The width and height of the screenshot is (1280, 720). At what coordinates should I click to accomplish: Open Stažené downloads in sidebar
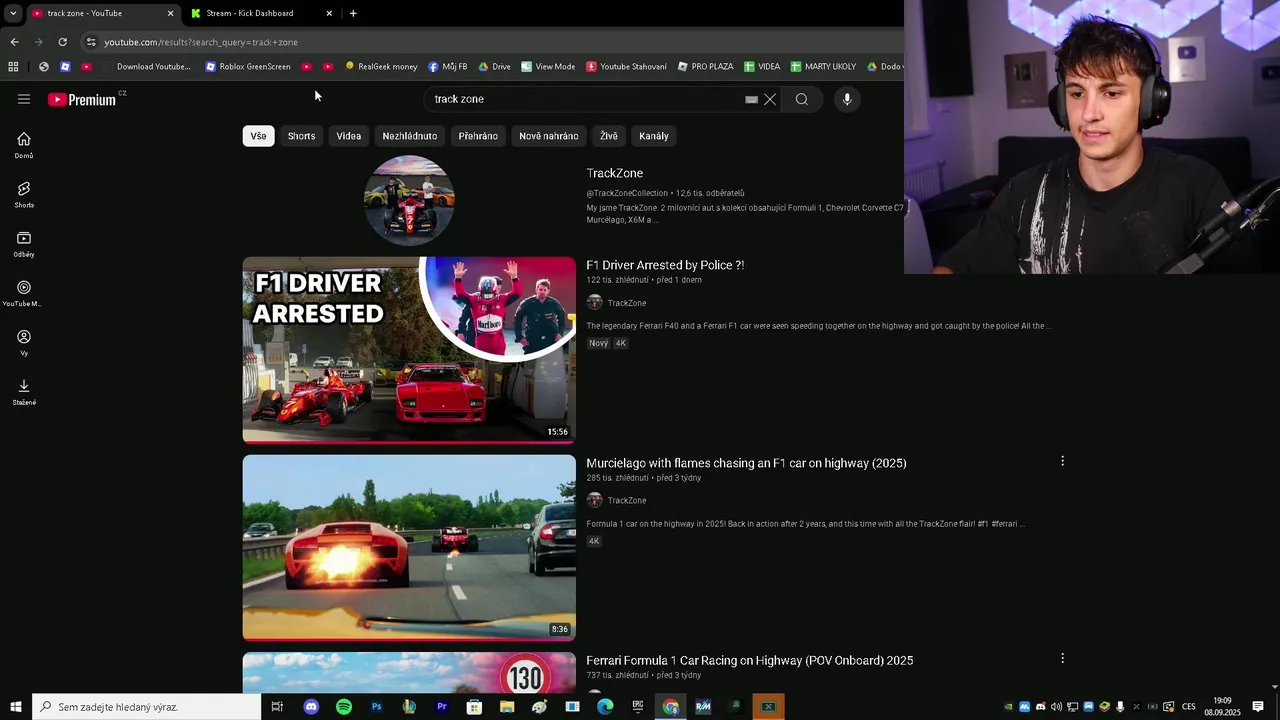pyautogui.click(x=24, y=392)
